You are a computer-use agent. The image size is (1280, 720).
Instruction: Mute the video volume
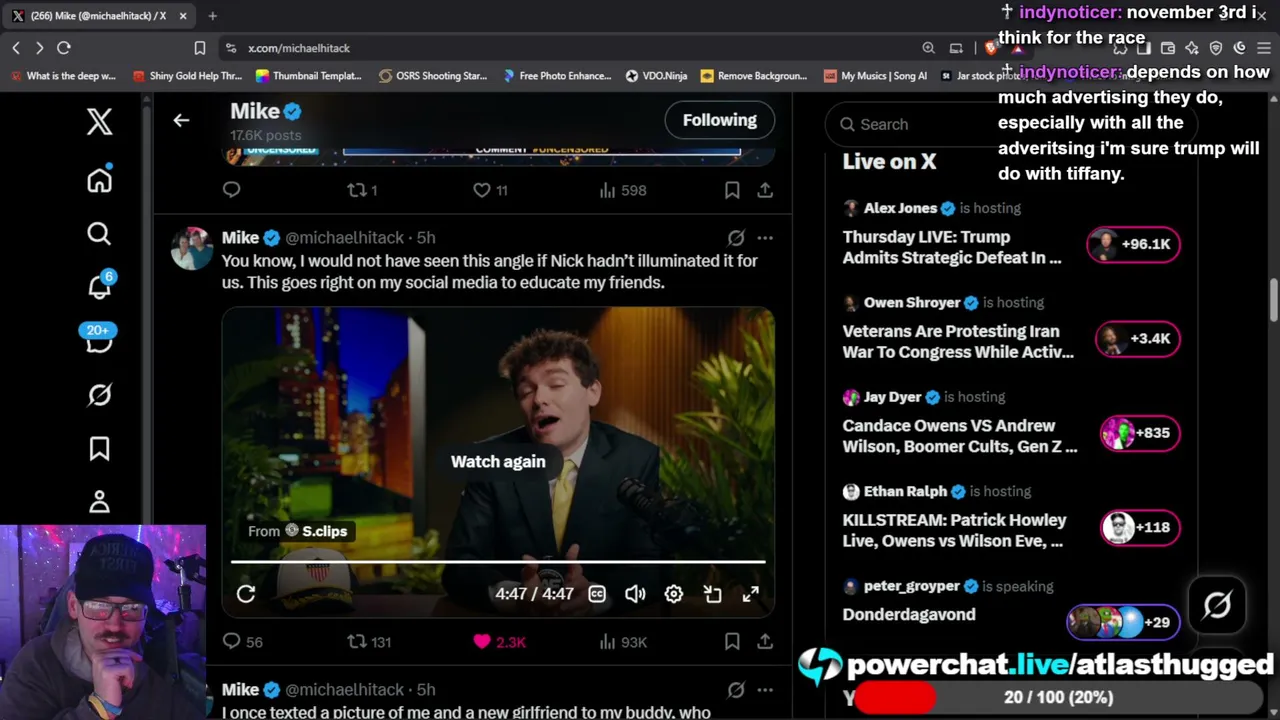(x=635, y=594)
